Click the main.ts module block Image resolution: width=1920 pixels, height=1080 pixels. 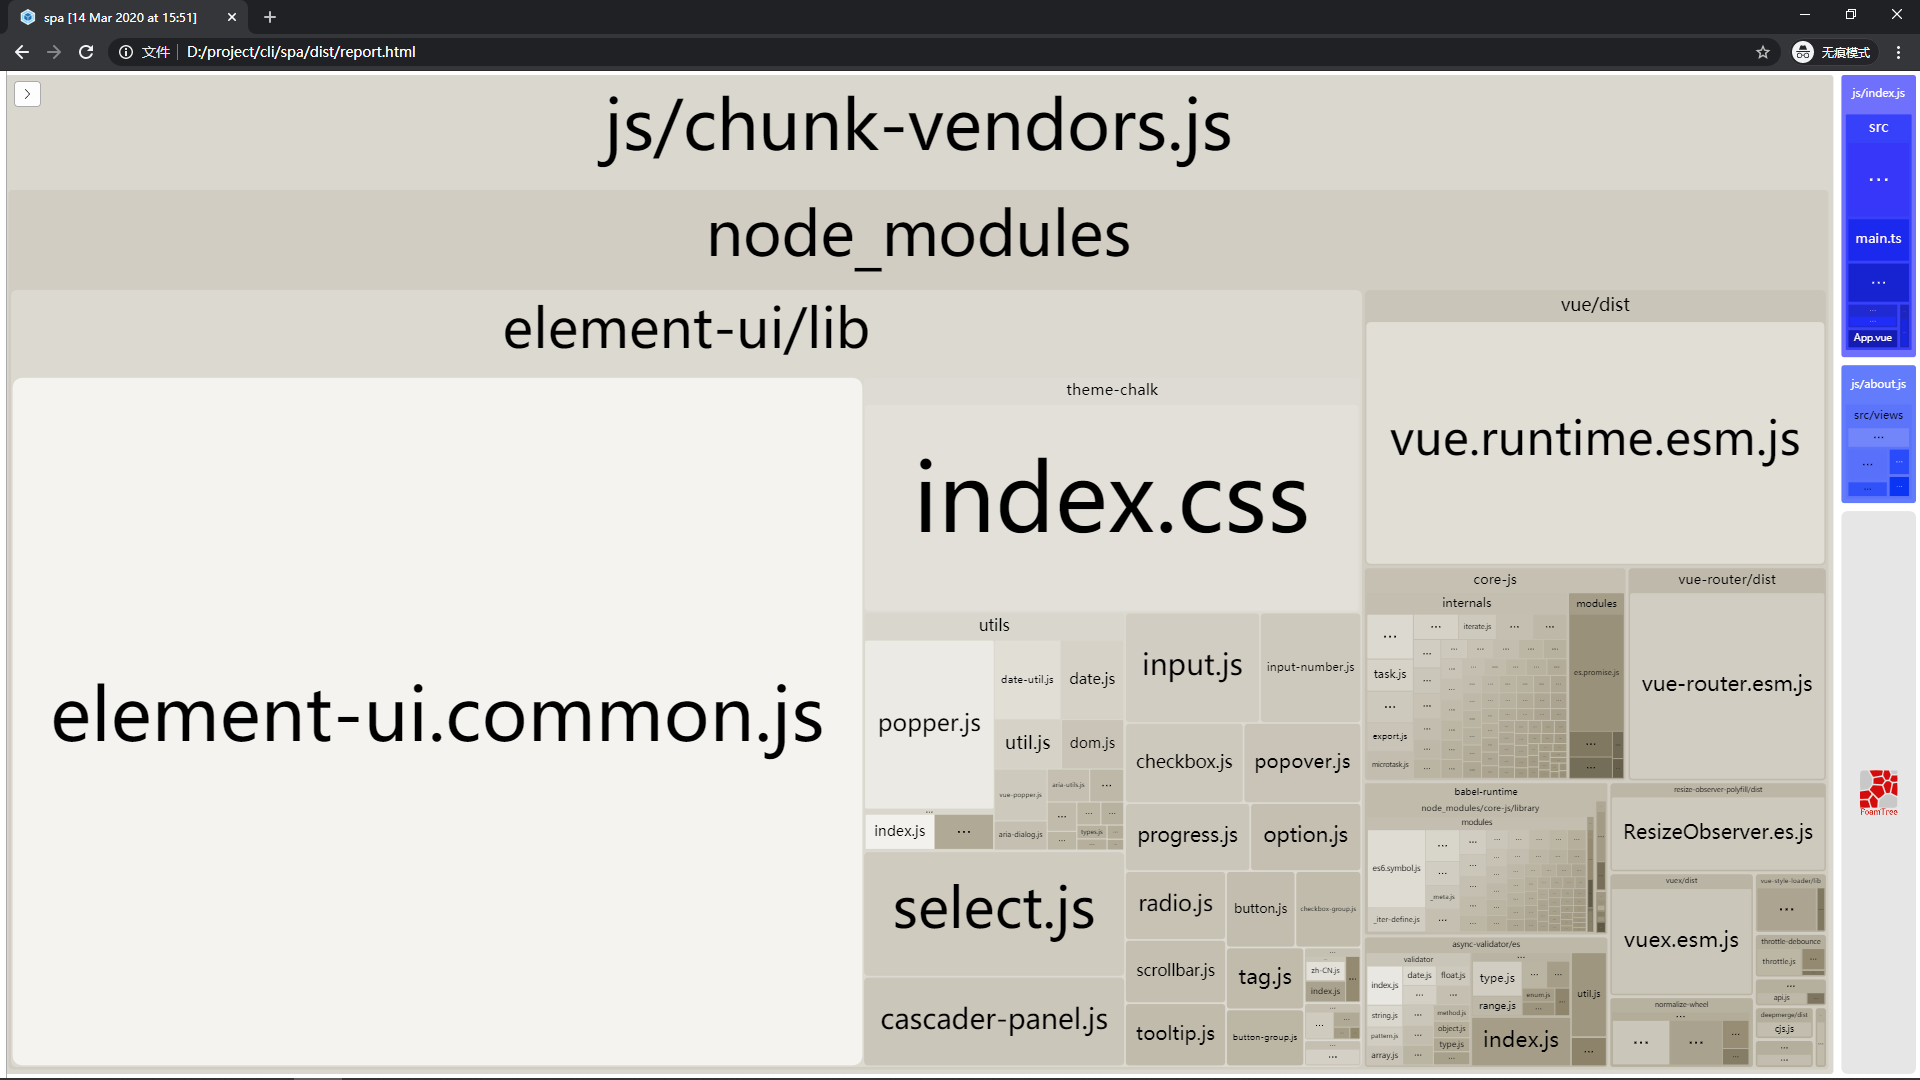(1877, 239)
